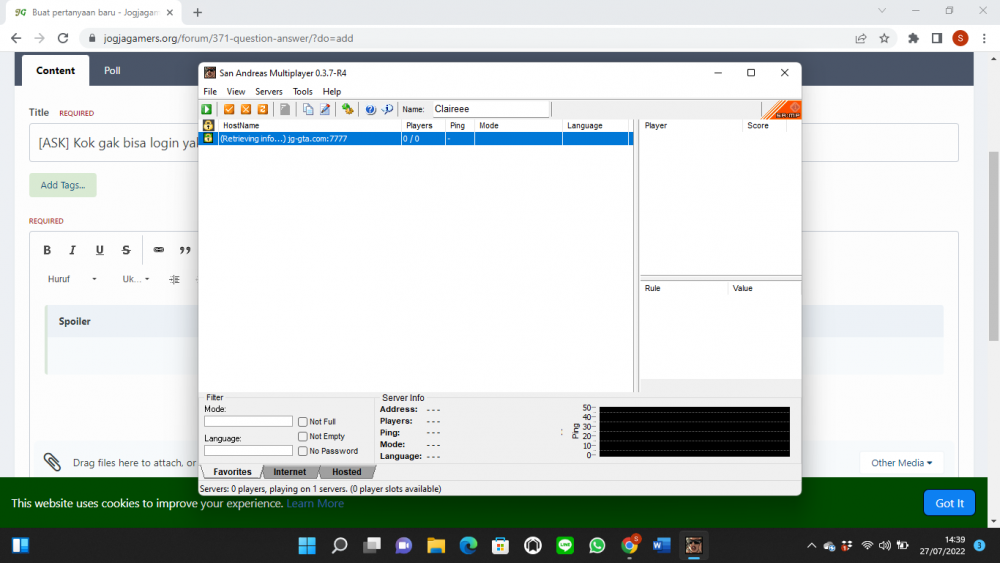Screen dimensions: 1000x563
Task: Open the Settings gear icon in toolbar
Action: point(348,109)
